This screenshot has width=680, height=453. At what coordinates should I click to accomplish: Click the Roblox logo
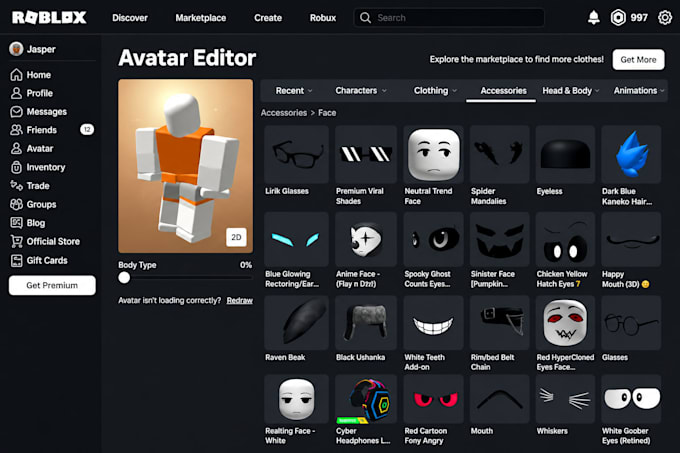[x=49, y=18]
